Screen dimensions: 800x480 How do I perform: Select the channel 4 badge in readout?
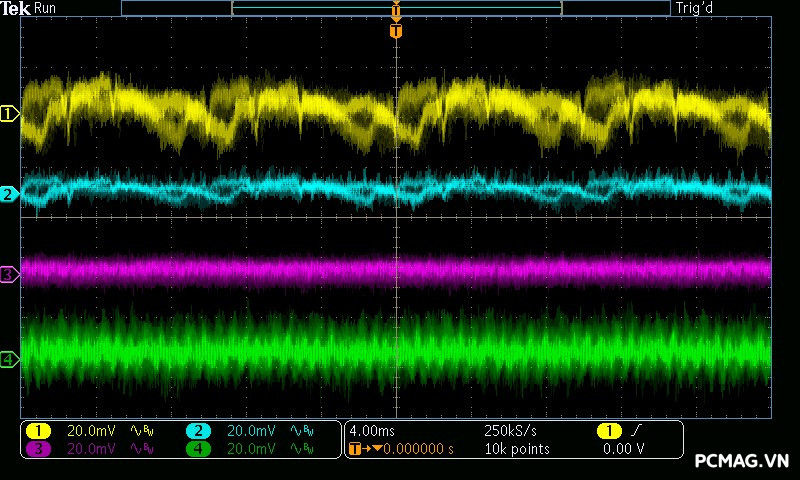199,449
